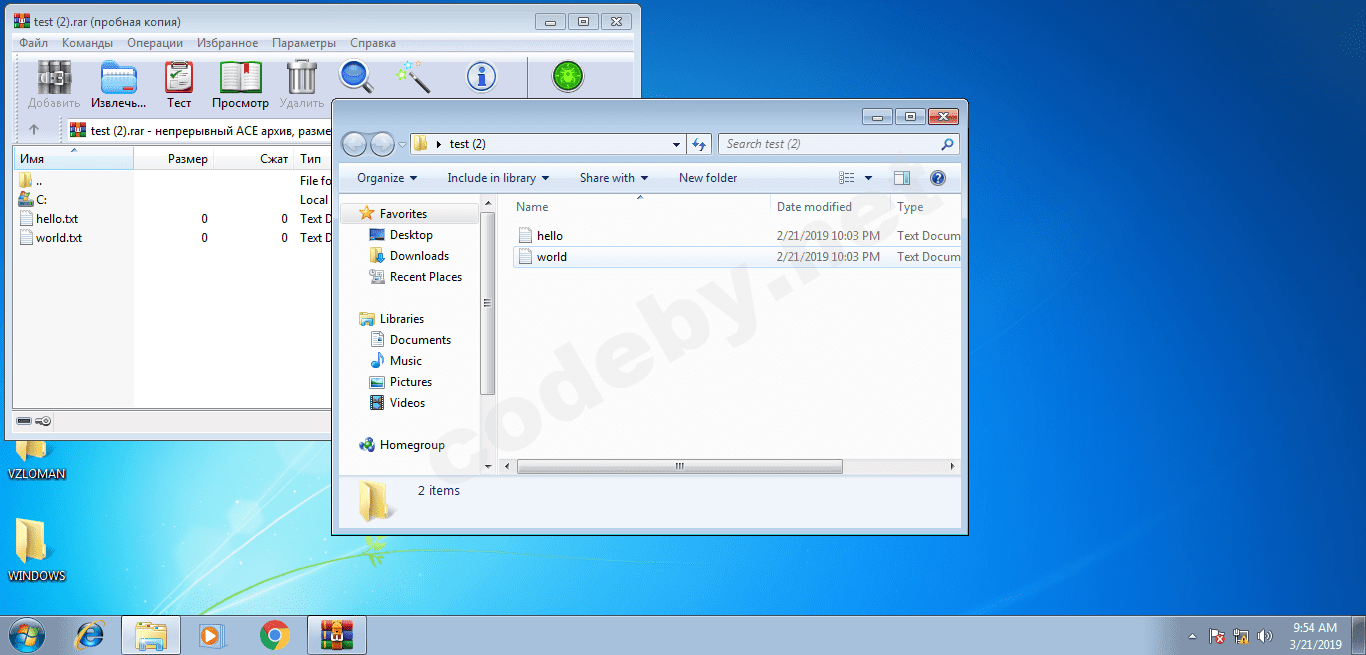Open Internet Explorer from taskbar
Viewport: 1366px width, 655px height.
(91, 635)
